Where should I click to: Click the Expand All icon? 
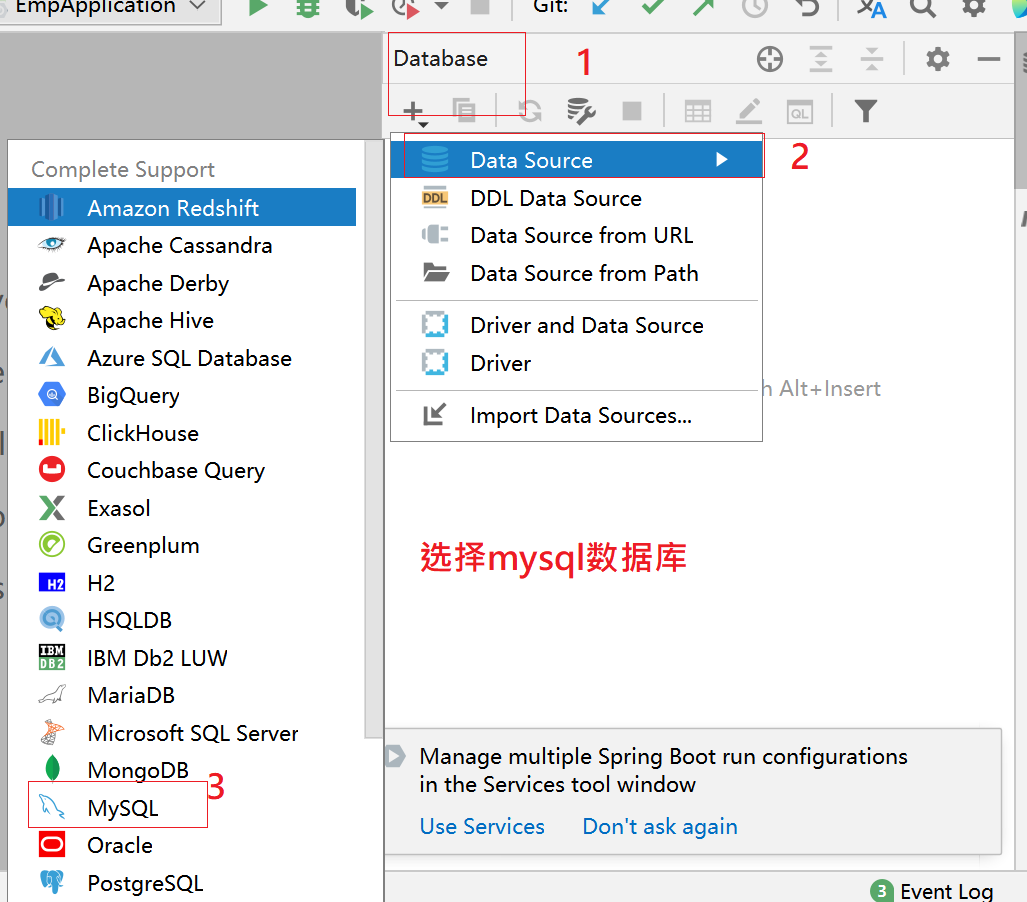(821, 59)
